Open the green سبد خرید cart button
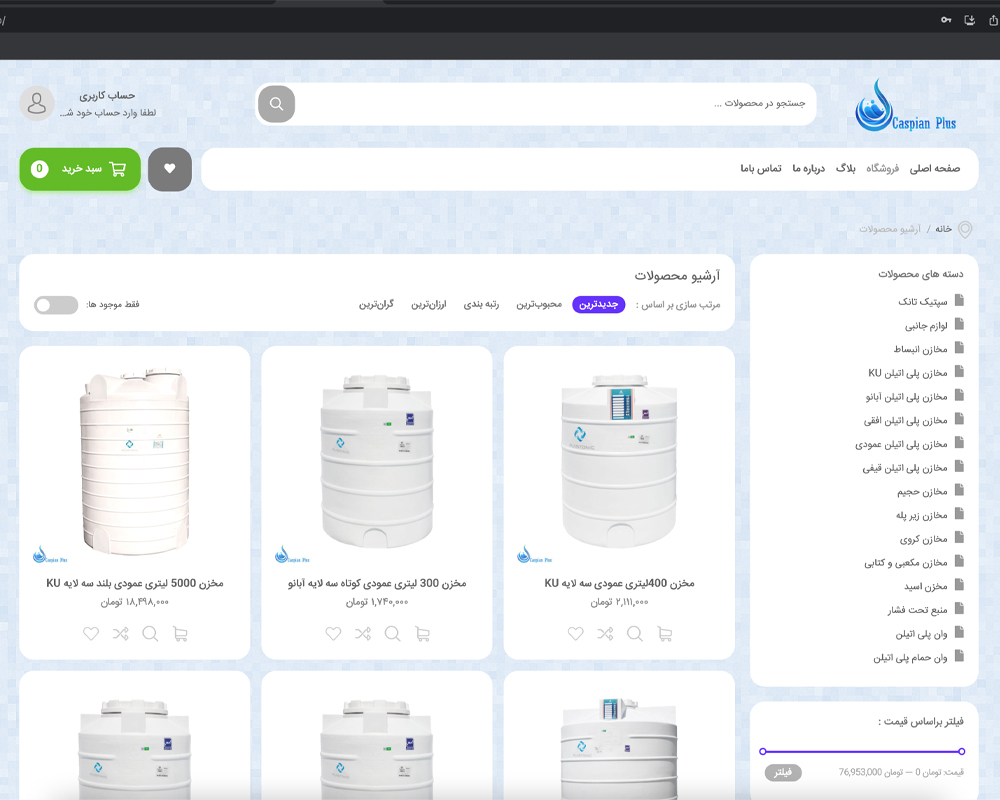 click(79, 169)
